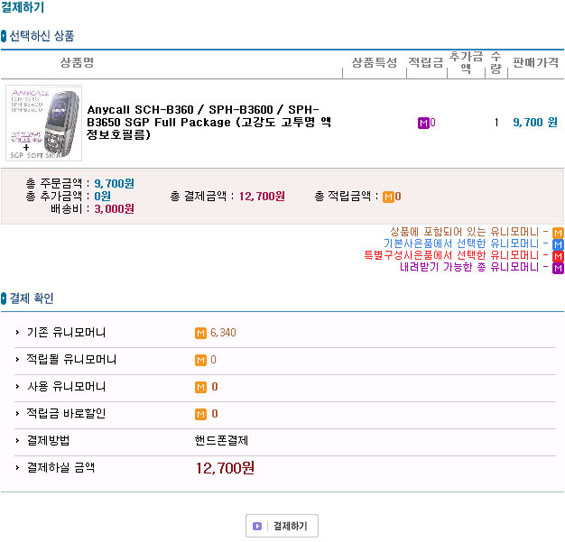Viewport: 565px width, 542px height.
Task: Click the 결제하기 payment button
Action: pos(282,526)
